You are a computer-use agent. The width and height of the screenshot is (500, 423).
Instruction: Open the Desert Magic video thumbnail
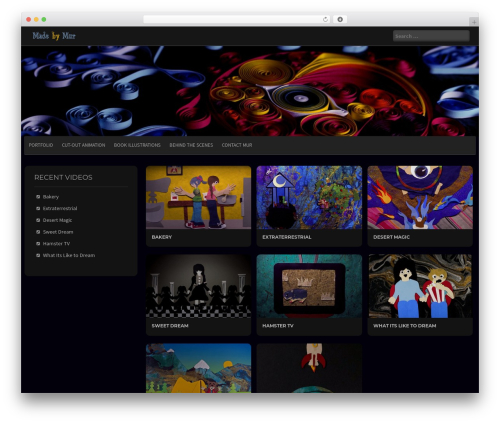[420, 197]
